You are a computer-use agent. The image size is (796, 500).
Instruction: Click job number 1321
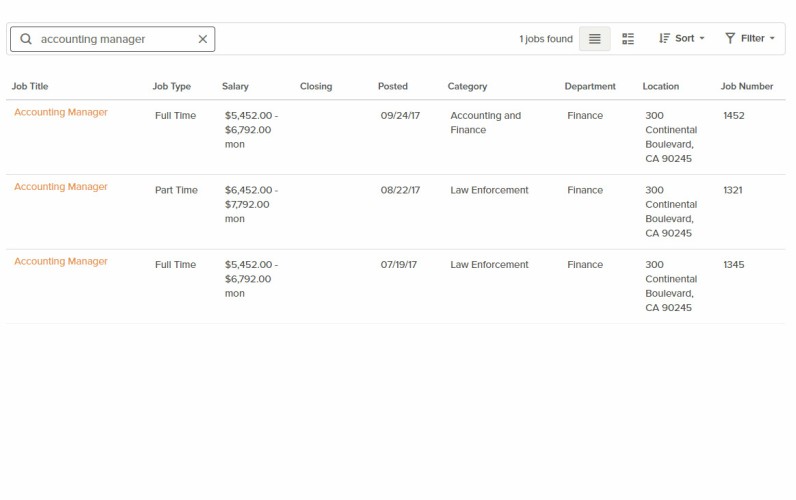click(x=733, y=190)
